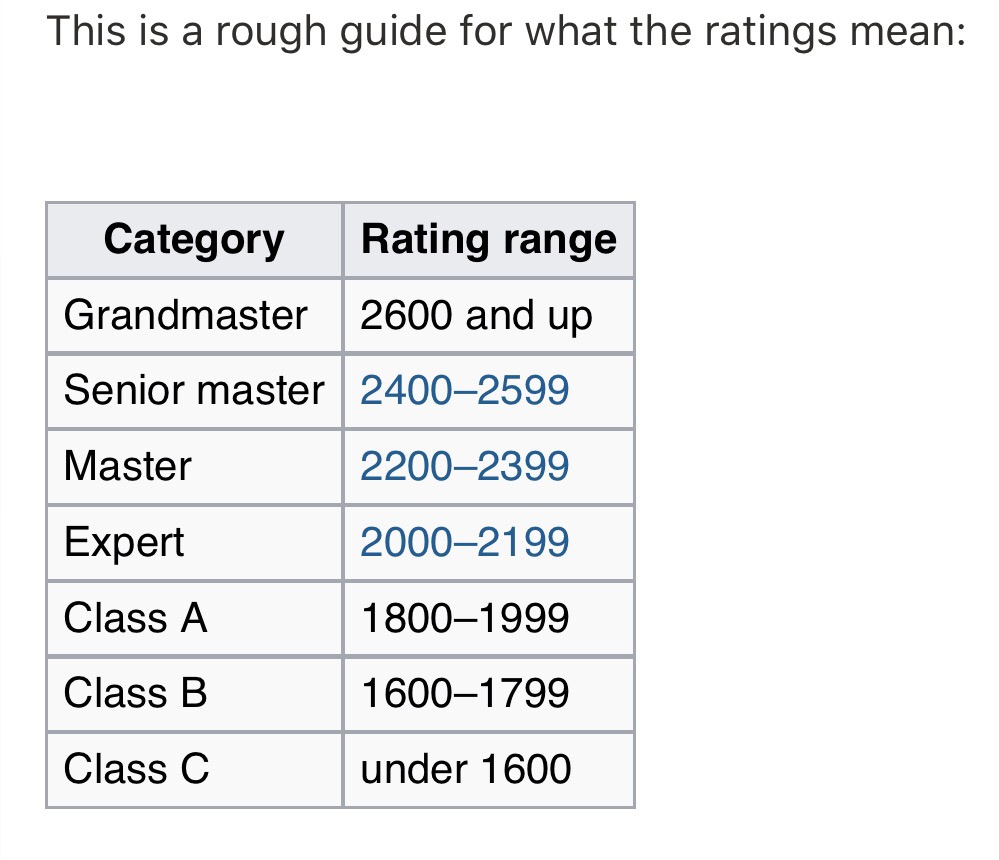Select the Senior master category cell
Image resolution: width=999 pixels, height=860 pixels.
coord(194,391)
